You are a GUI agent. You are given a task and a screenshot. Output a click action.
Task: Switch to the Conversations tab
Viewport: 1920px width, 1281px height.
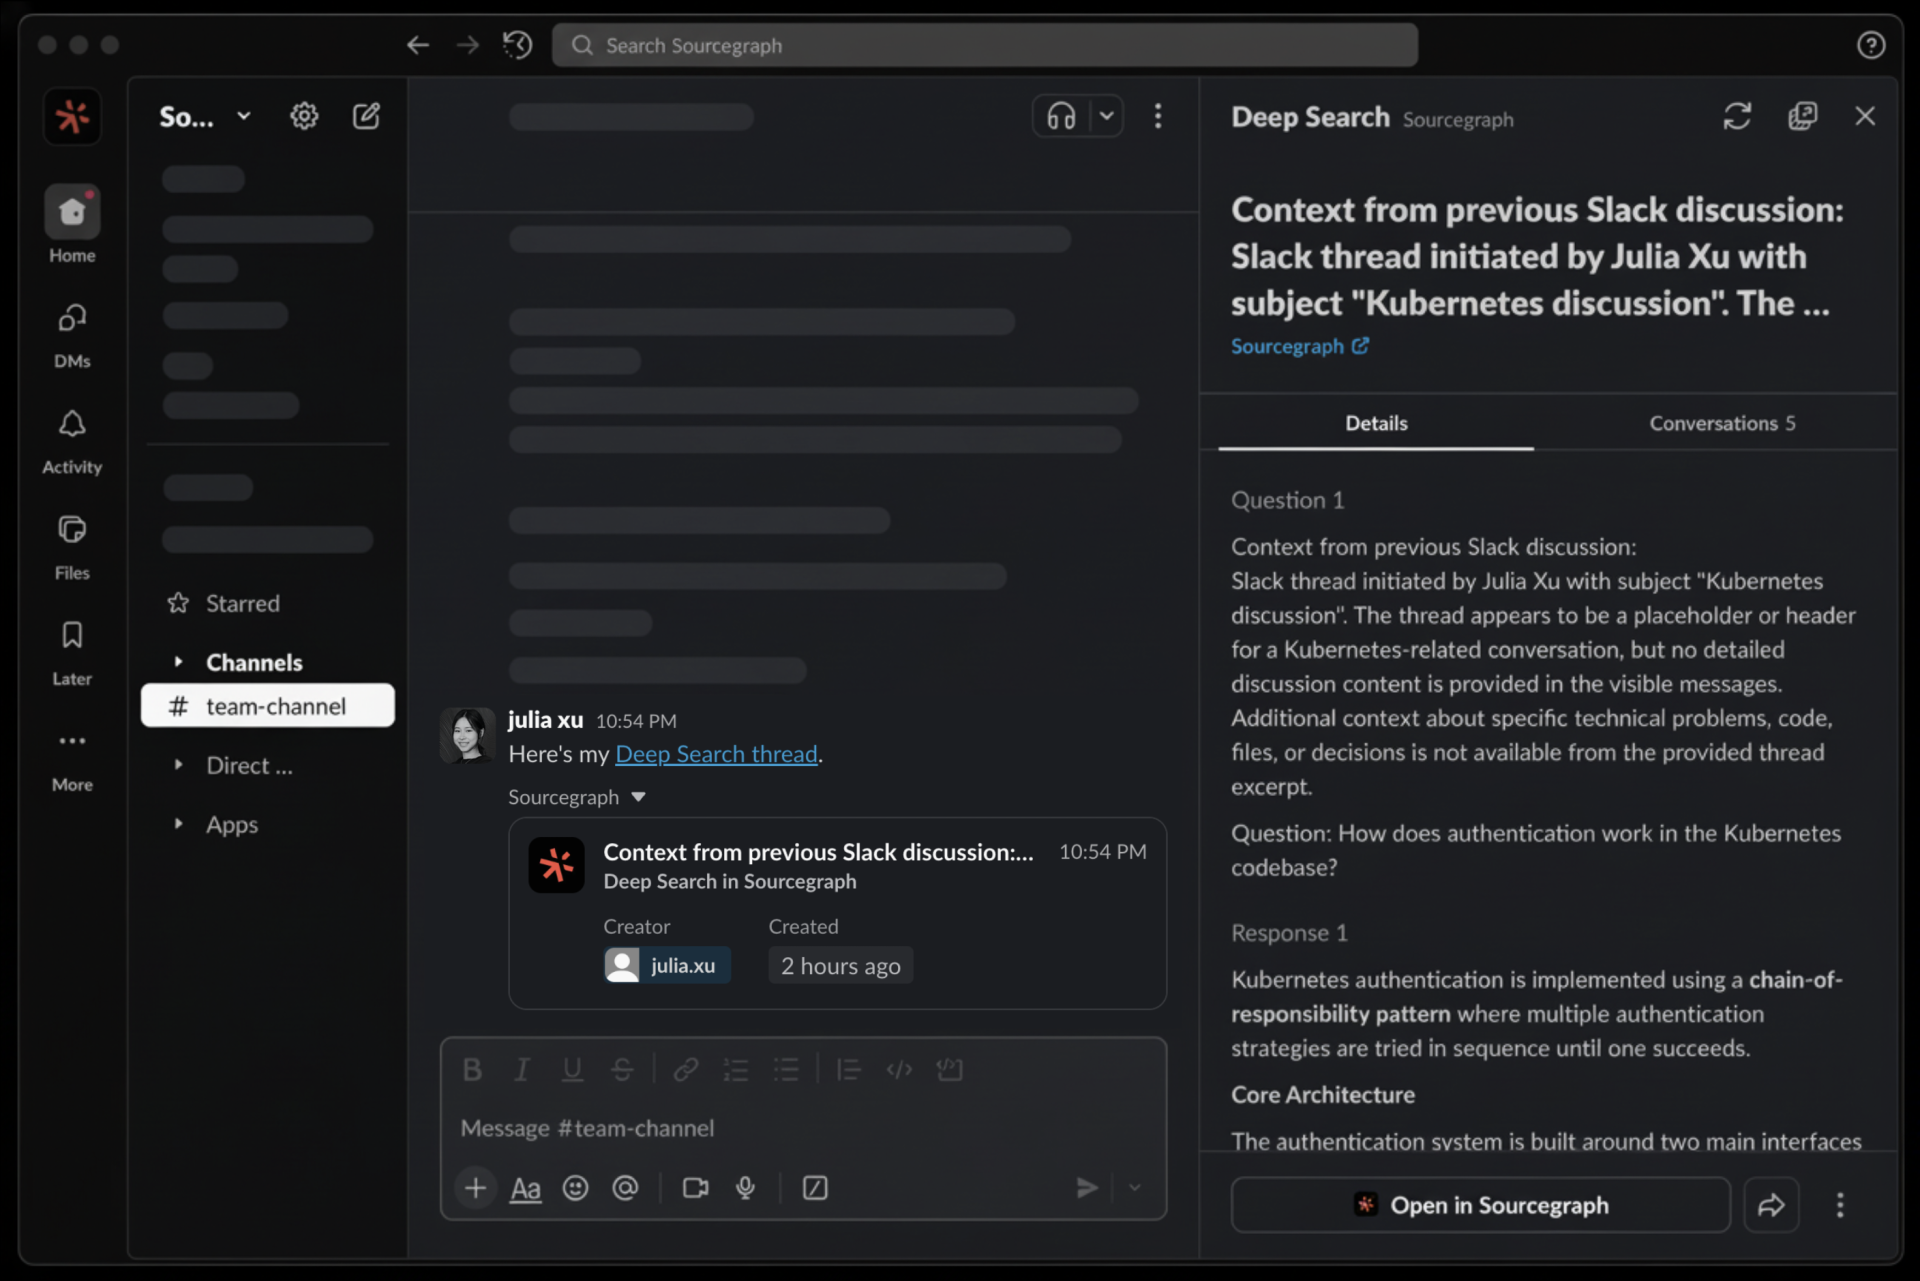click(x=1721, y=423)
